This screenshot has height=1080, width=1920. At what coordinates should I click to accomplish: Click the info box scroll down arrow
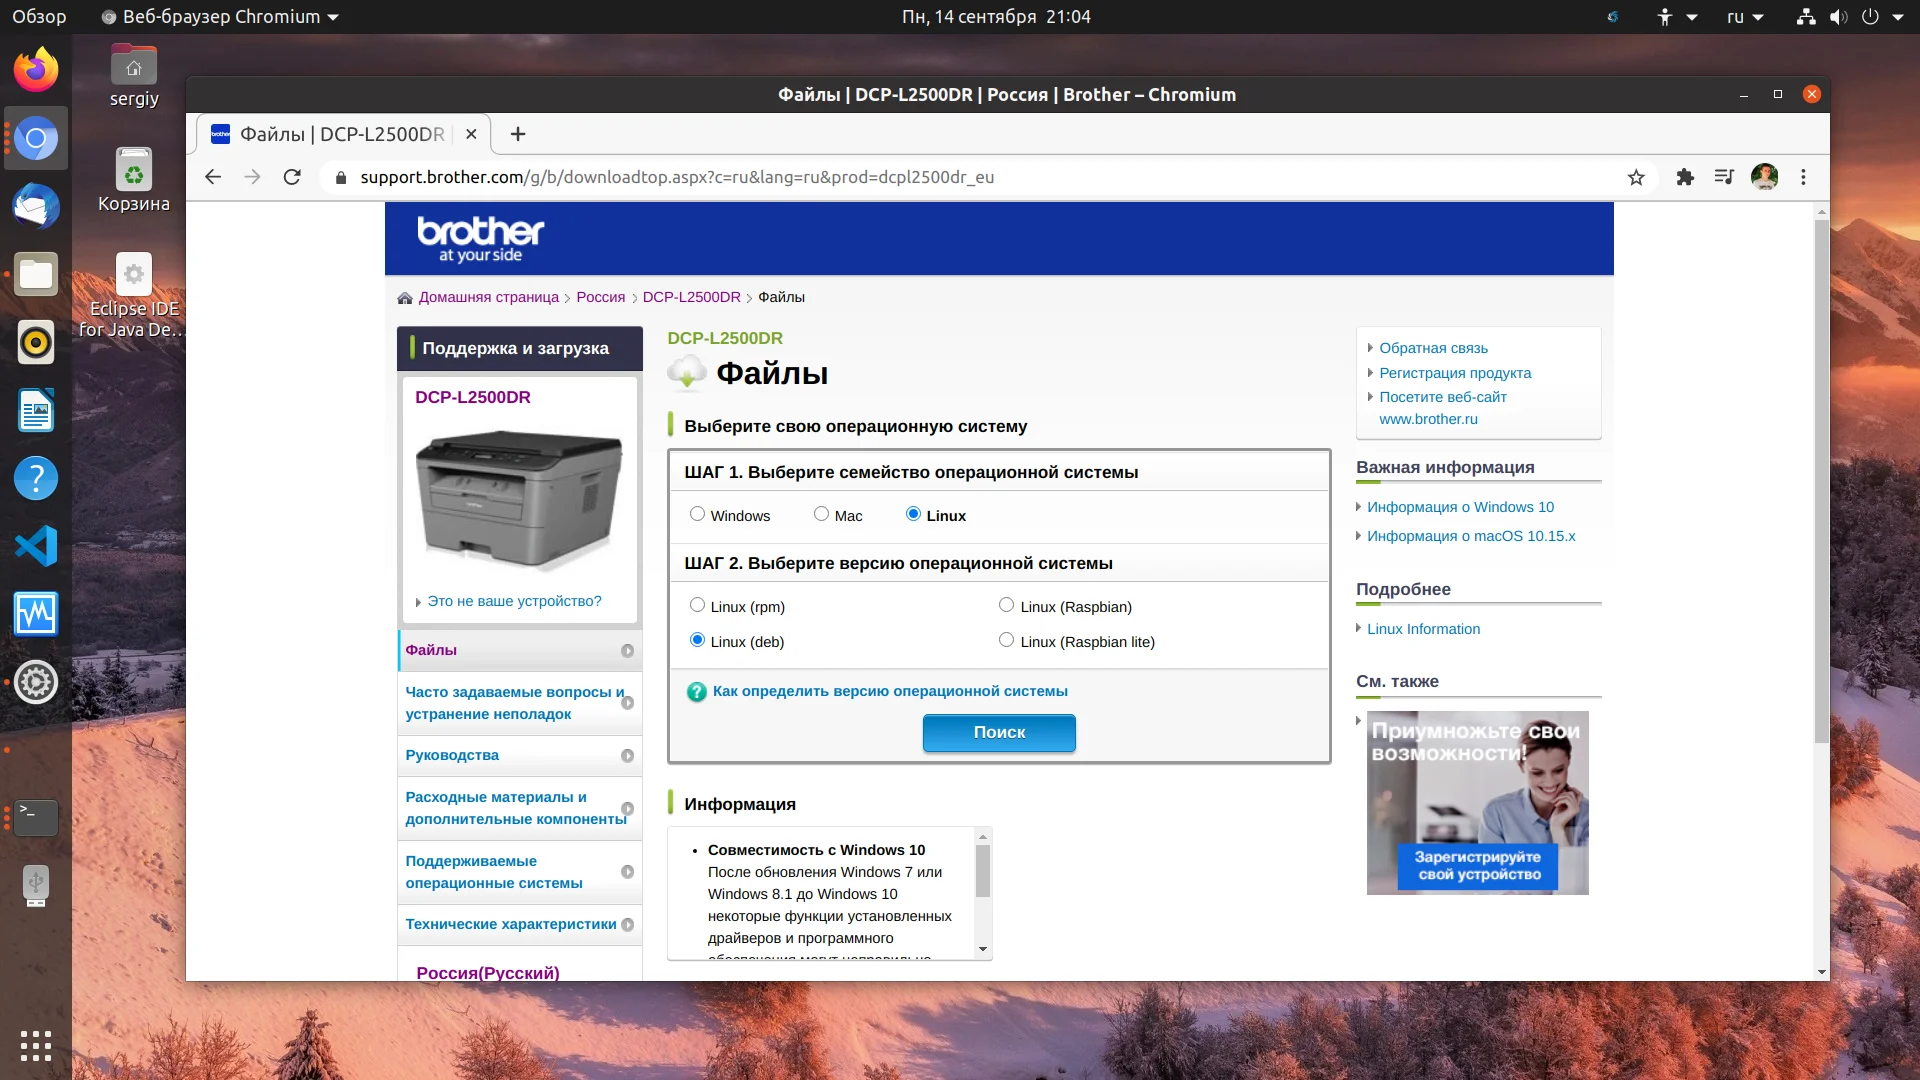(983, 949)
